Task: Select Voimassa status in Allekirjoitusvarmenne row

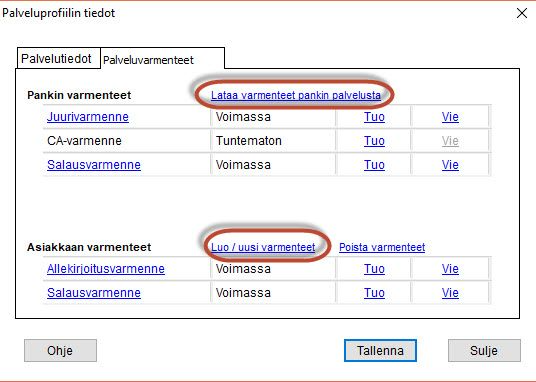Action: [x=243, y=269]
